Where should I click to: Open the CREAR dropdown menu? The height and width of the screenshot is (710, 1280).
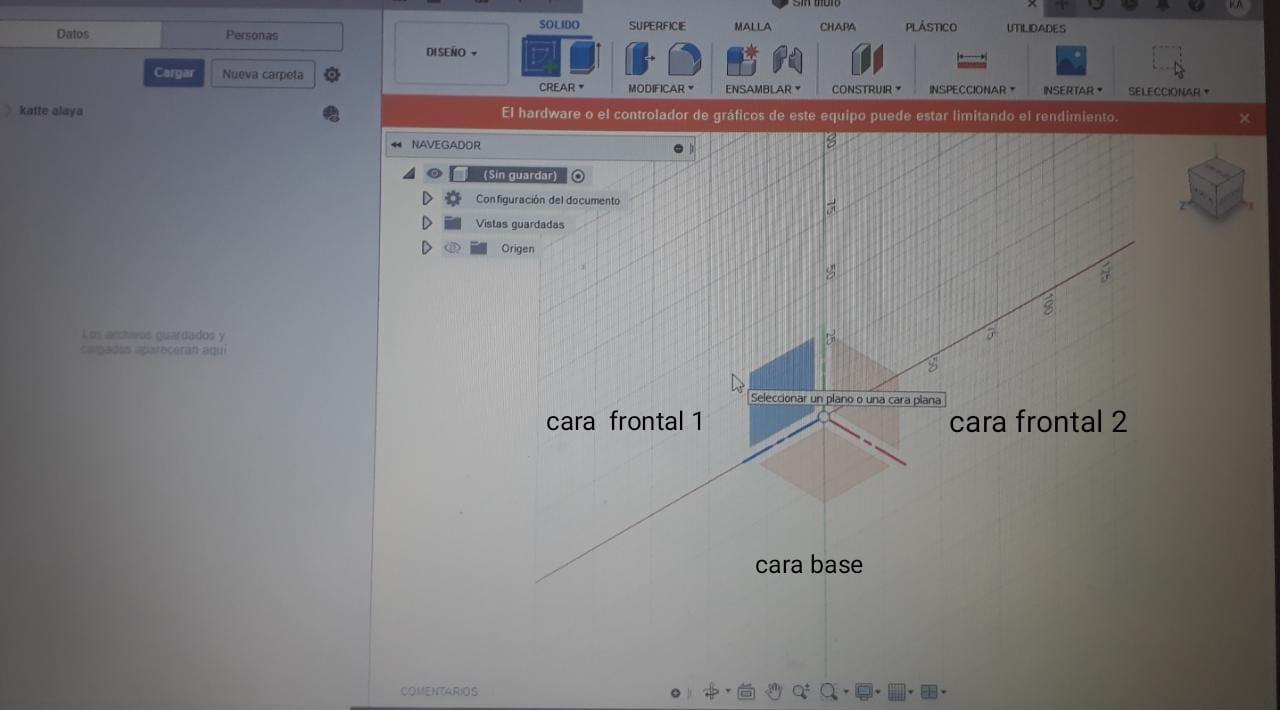click(x=561, y=88)
